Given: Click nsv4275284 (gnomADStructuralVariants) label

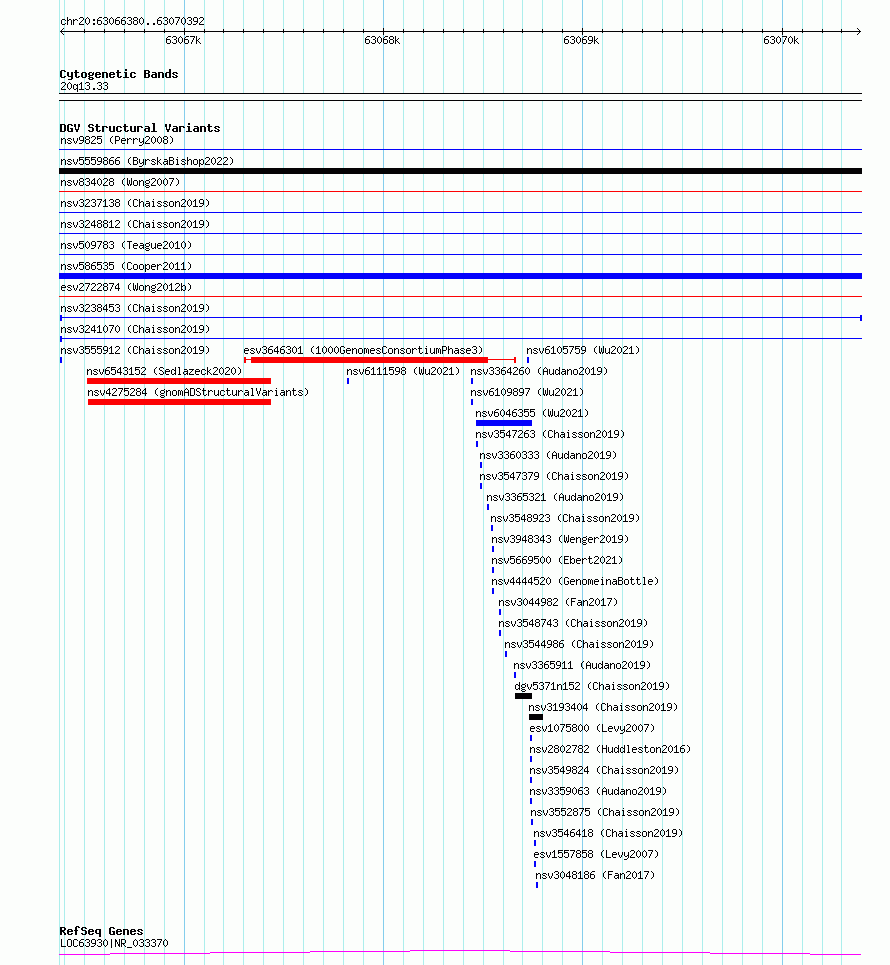Looking at the screenshot, I should [x=198, y=392].
